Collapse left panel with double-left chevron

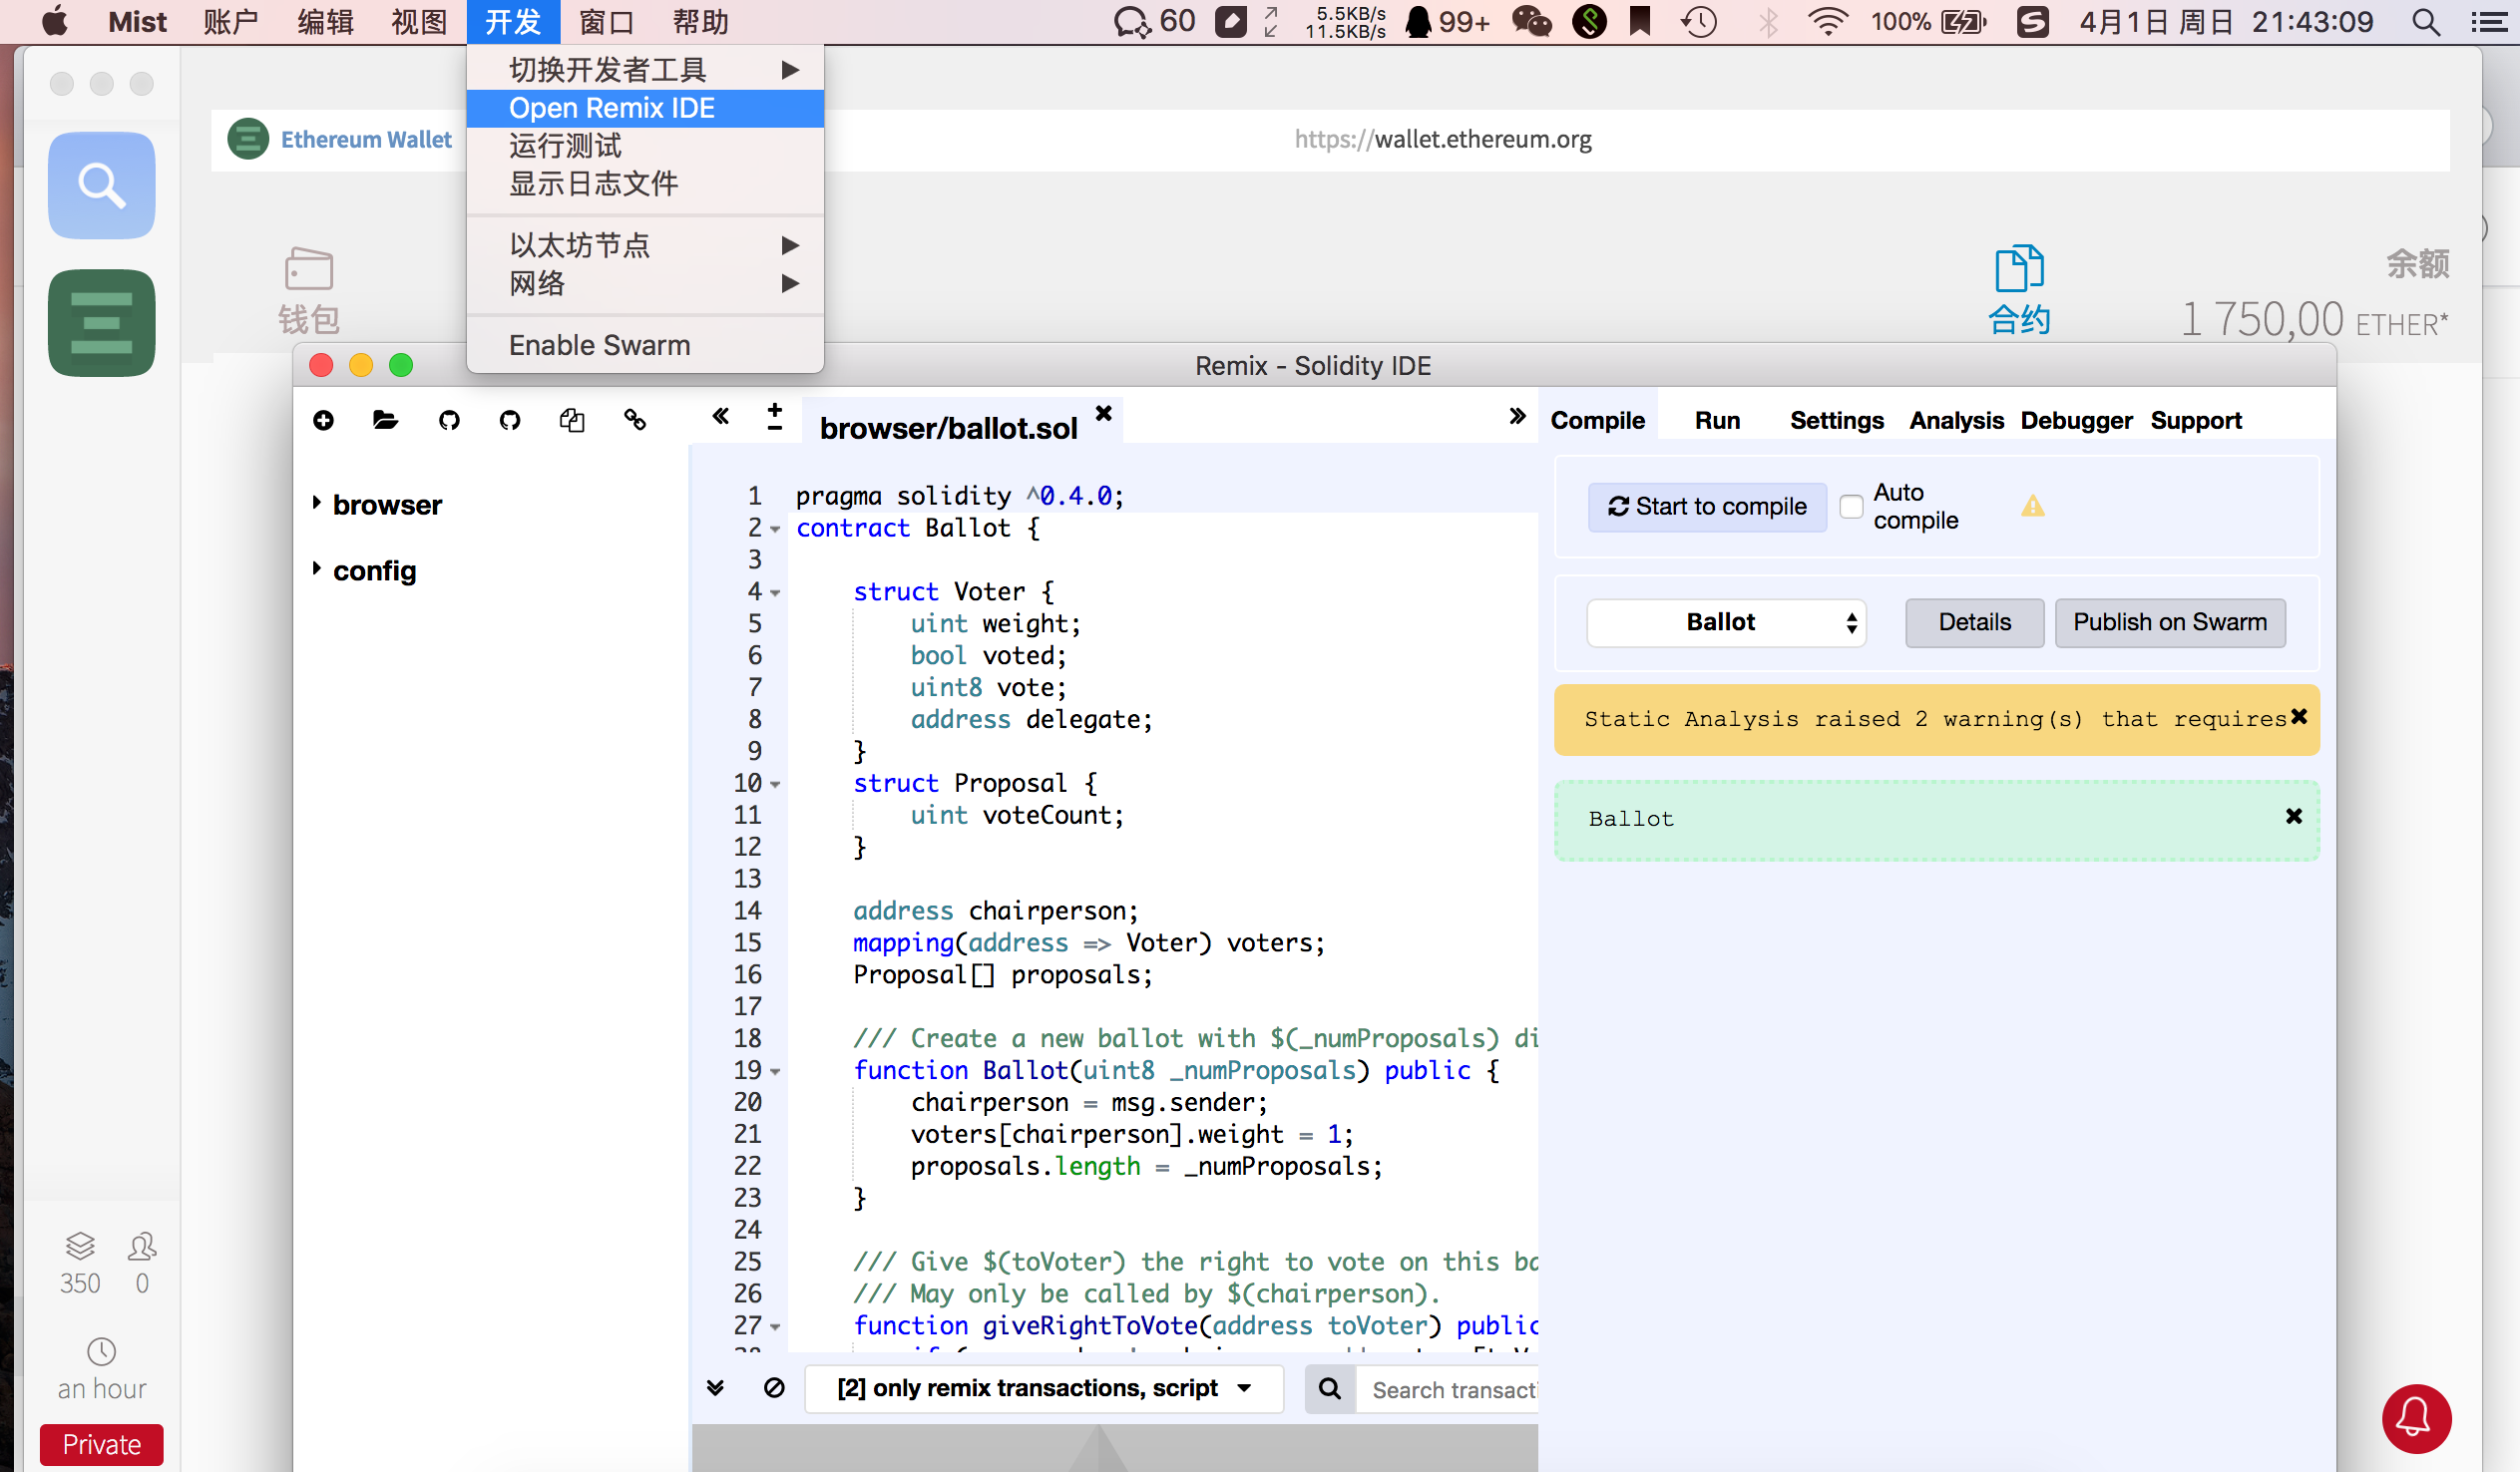(x=720, y=416)
